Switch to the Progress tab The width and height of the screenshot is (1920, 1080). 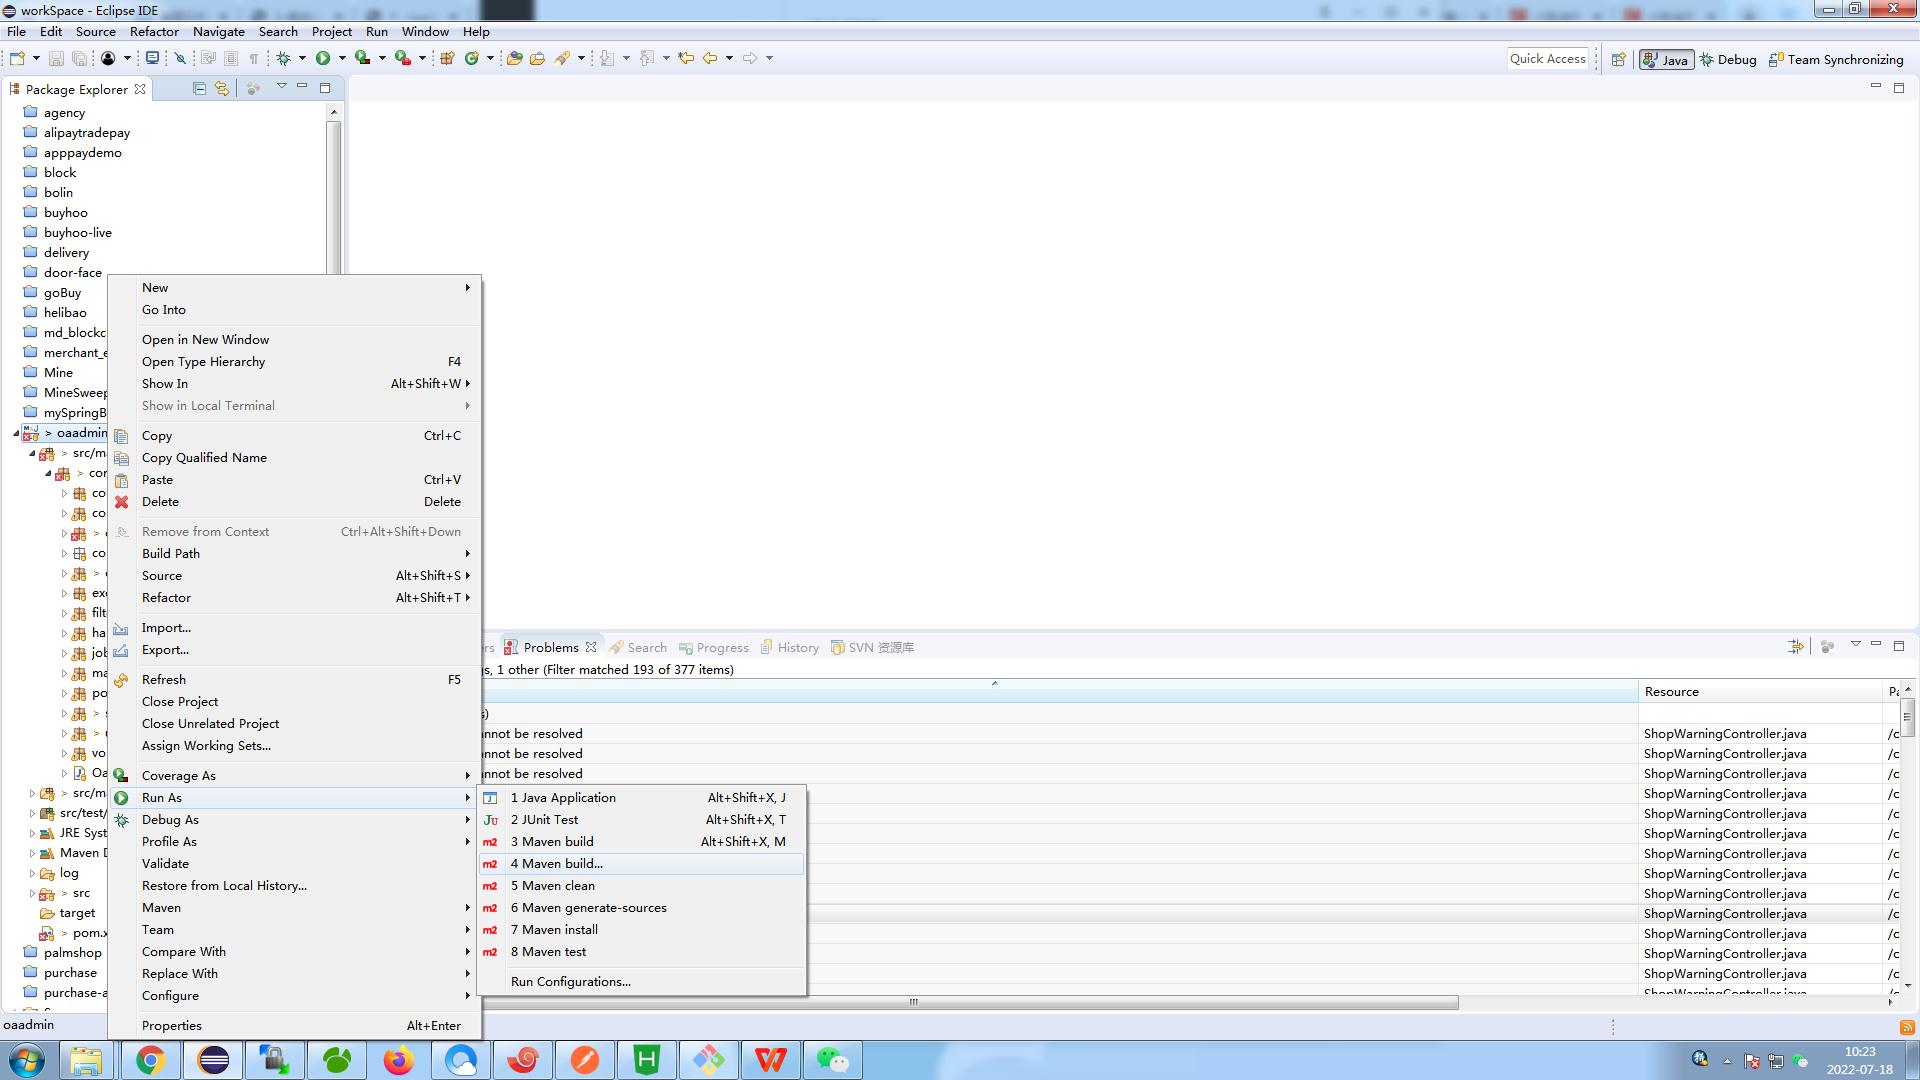(713, 647)
